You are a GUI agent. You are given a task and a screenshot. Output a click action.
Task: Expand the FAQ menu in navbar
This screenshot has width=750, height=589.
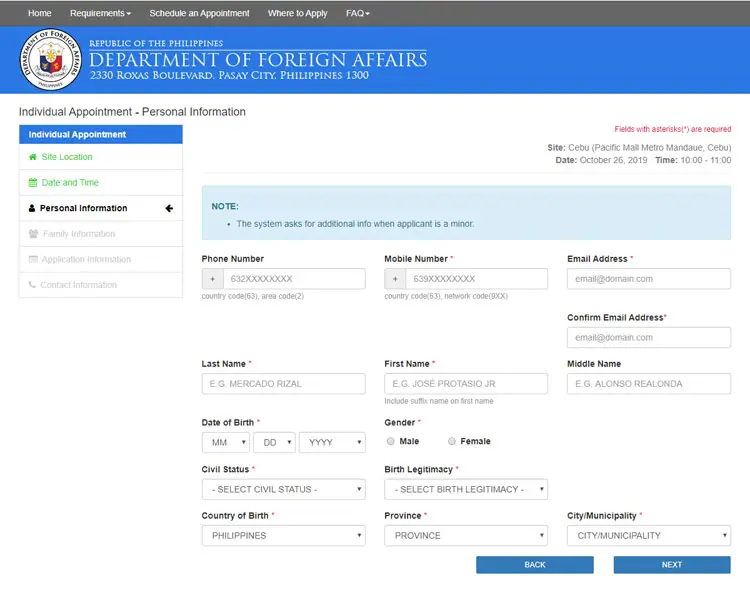(x=358, y=13)
